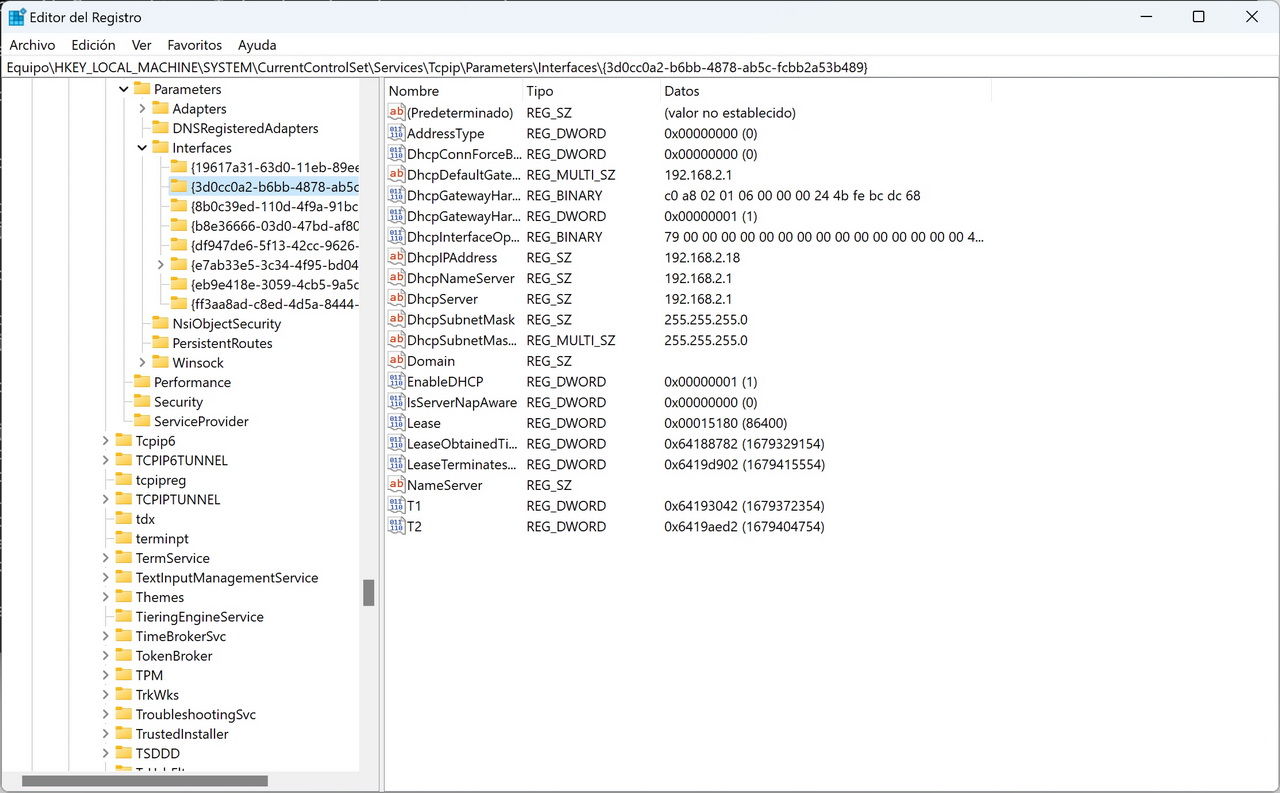Click the (Predeterminado) string icon
Screen dimensions: 1280x793
[x=396, y=113]
